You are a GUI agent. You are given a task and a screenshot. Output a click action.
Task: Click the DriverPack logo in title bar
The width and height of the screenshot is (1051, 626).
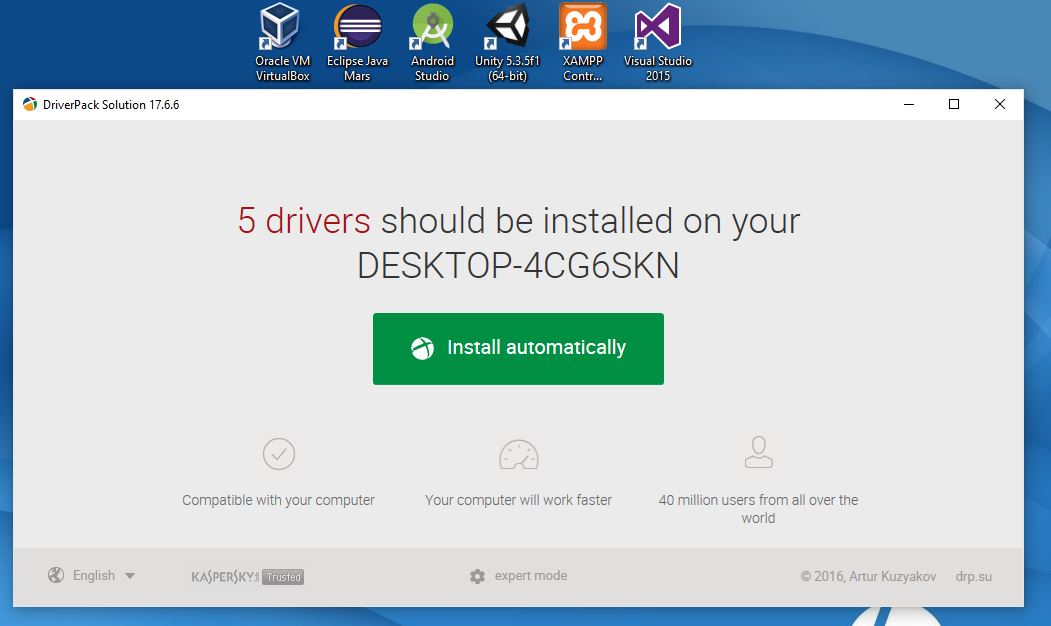[x=29, y=105]
